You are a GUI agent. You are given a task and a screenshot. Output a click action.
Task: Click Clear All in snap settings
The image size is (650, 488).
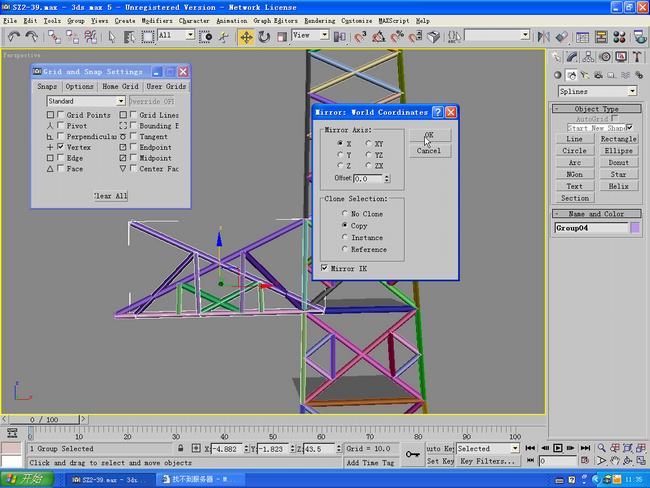point(110,196)
